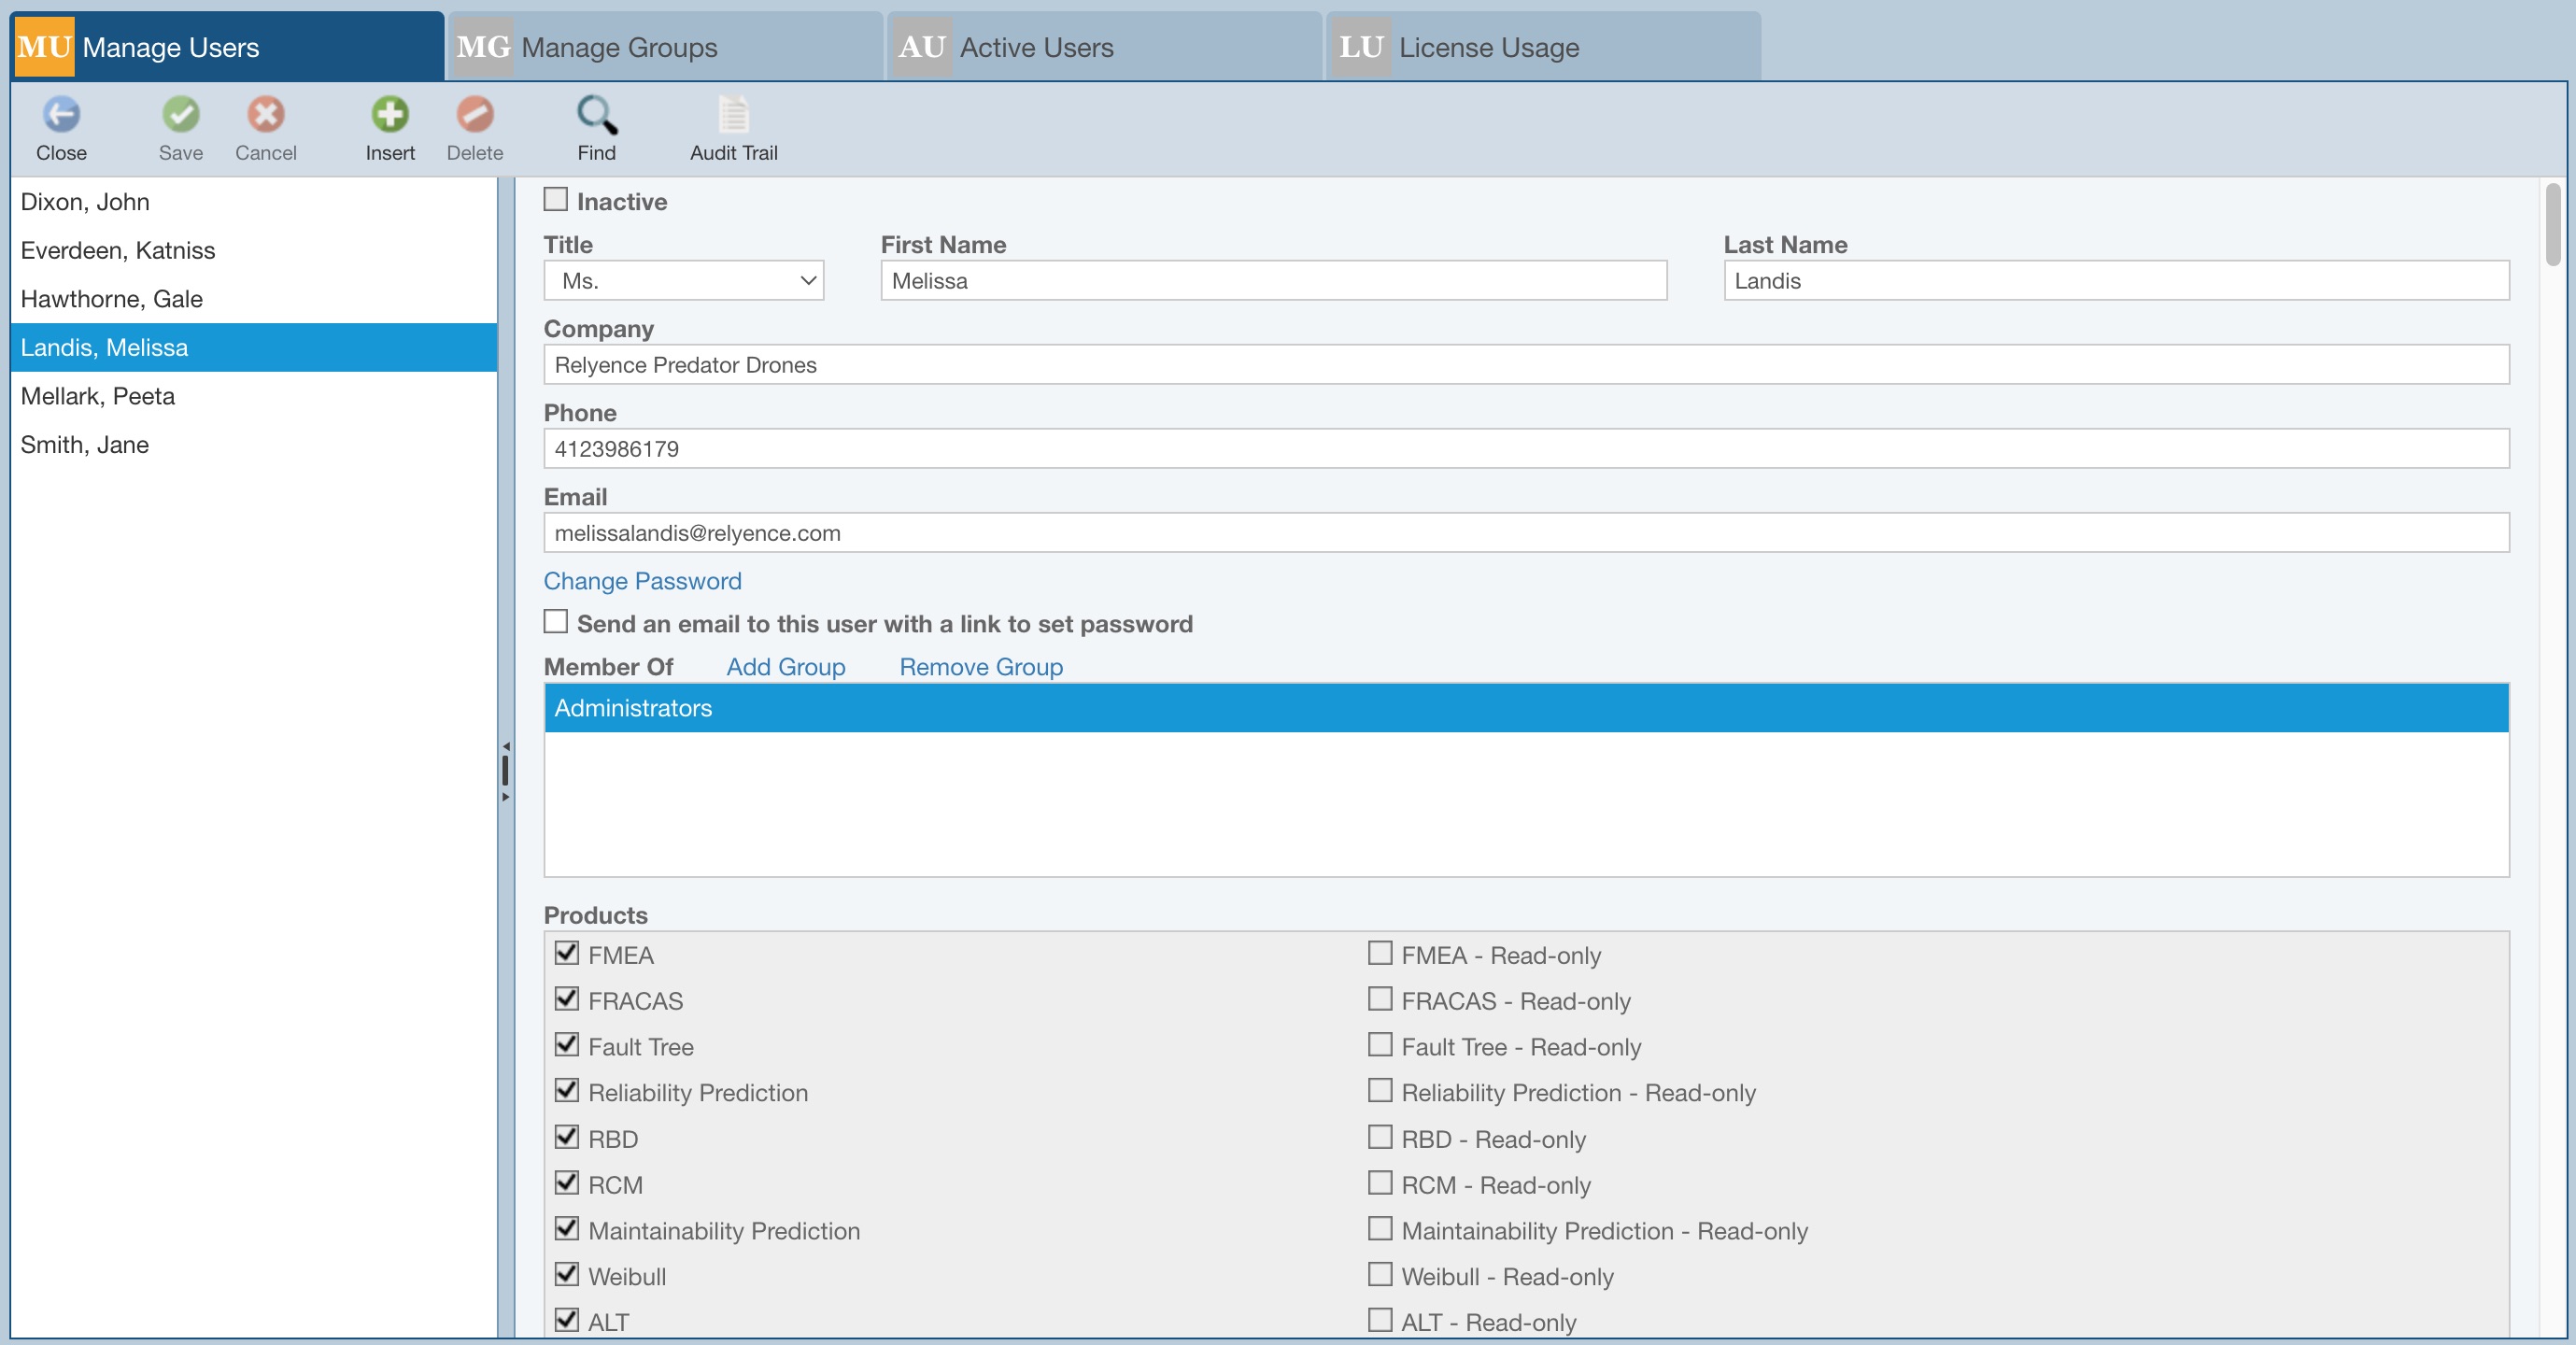2576x1345 pixels.
Task: Enable send password email checkbox
Action: click(556, 622)
